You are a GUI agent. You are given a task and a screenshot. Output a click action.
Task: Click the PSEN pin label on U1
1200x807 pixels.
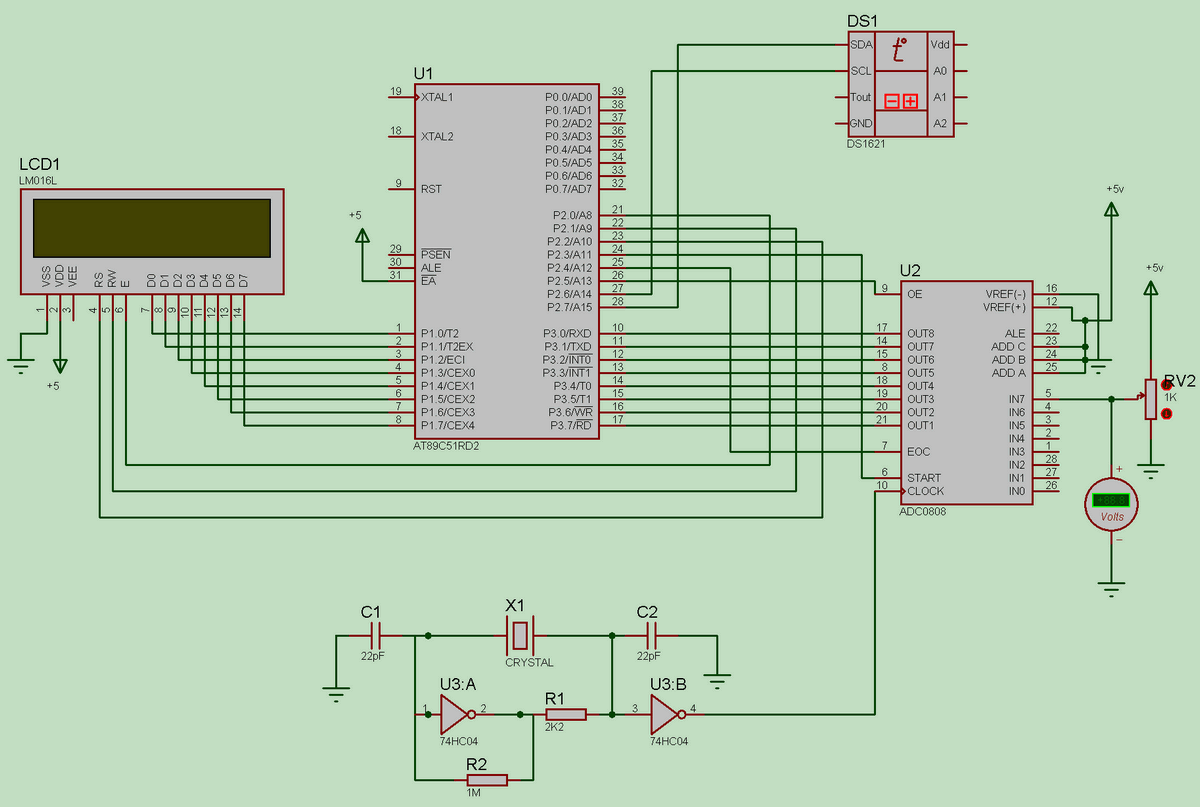tap(435, 255)
